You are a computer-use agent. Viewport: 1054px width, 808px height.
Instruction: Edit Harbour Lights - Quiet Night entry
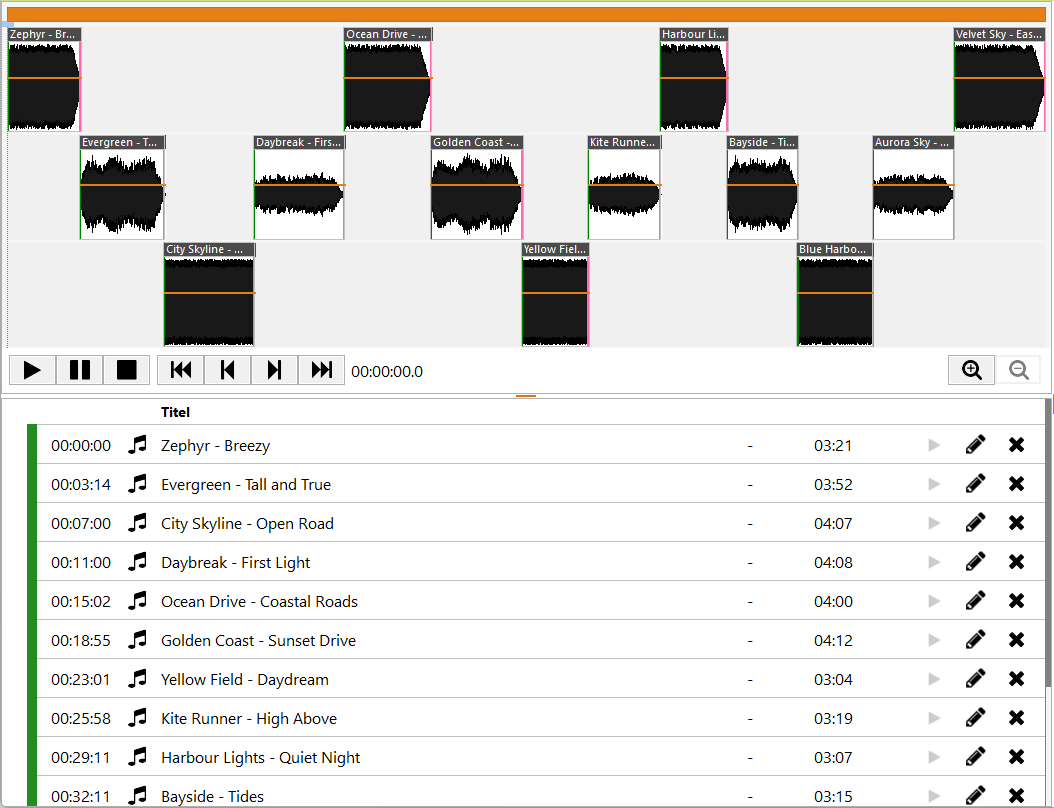(975, 757)
